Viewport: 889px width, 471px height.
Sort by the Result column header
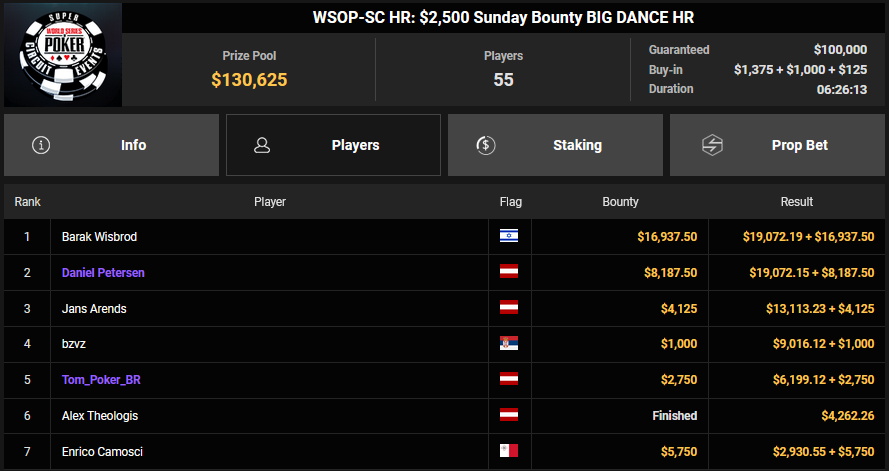pos(797,202)
